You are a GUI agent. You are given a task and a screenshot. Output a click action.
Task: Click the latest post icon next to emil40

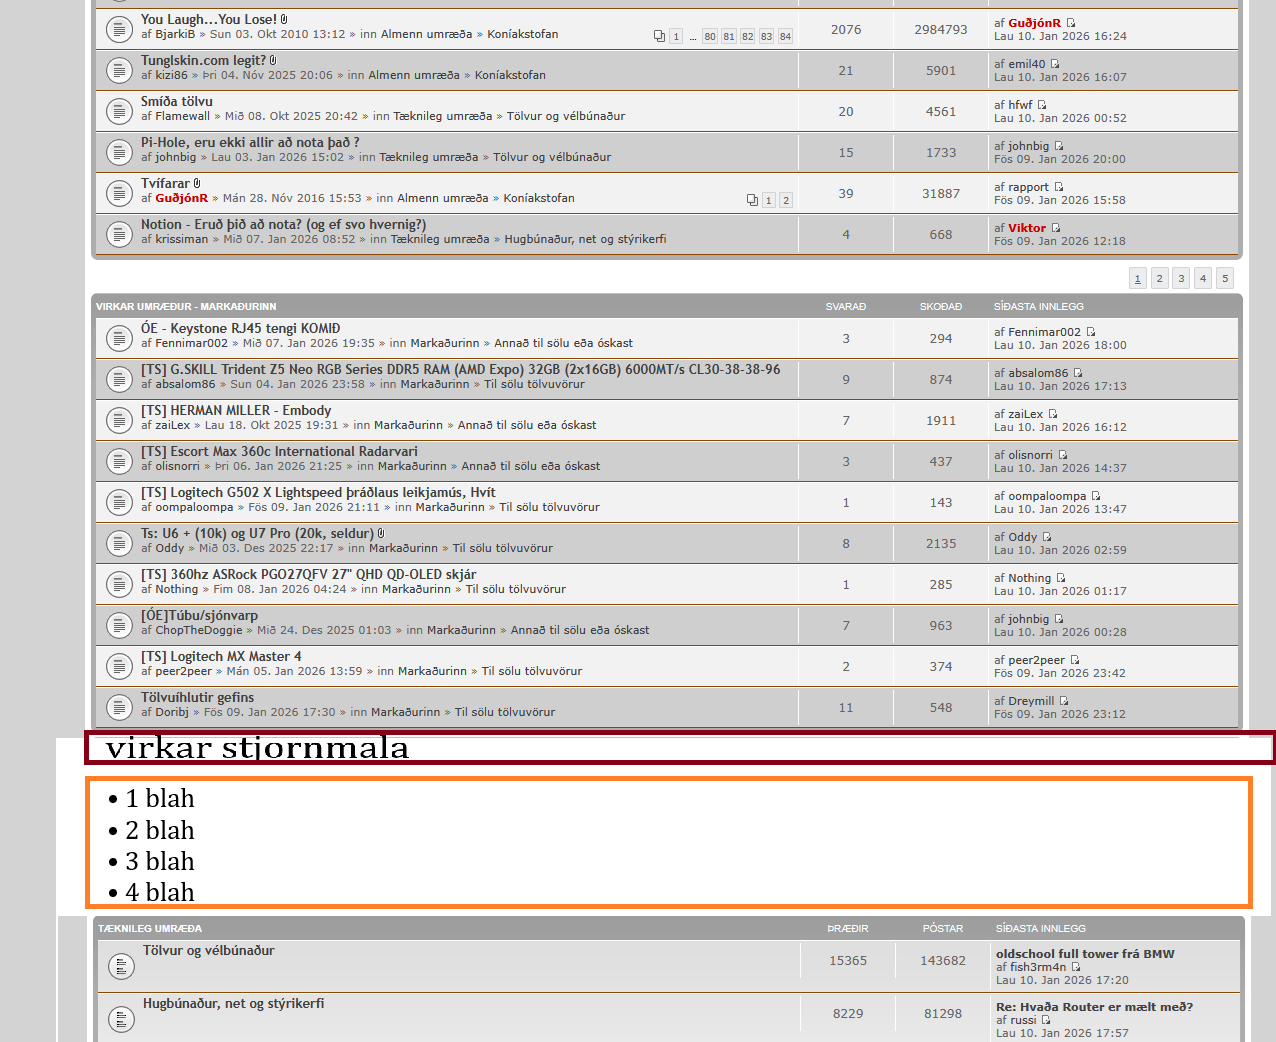click(x=1055, y=64)
